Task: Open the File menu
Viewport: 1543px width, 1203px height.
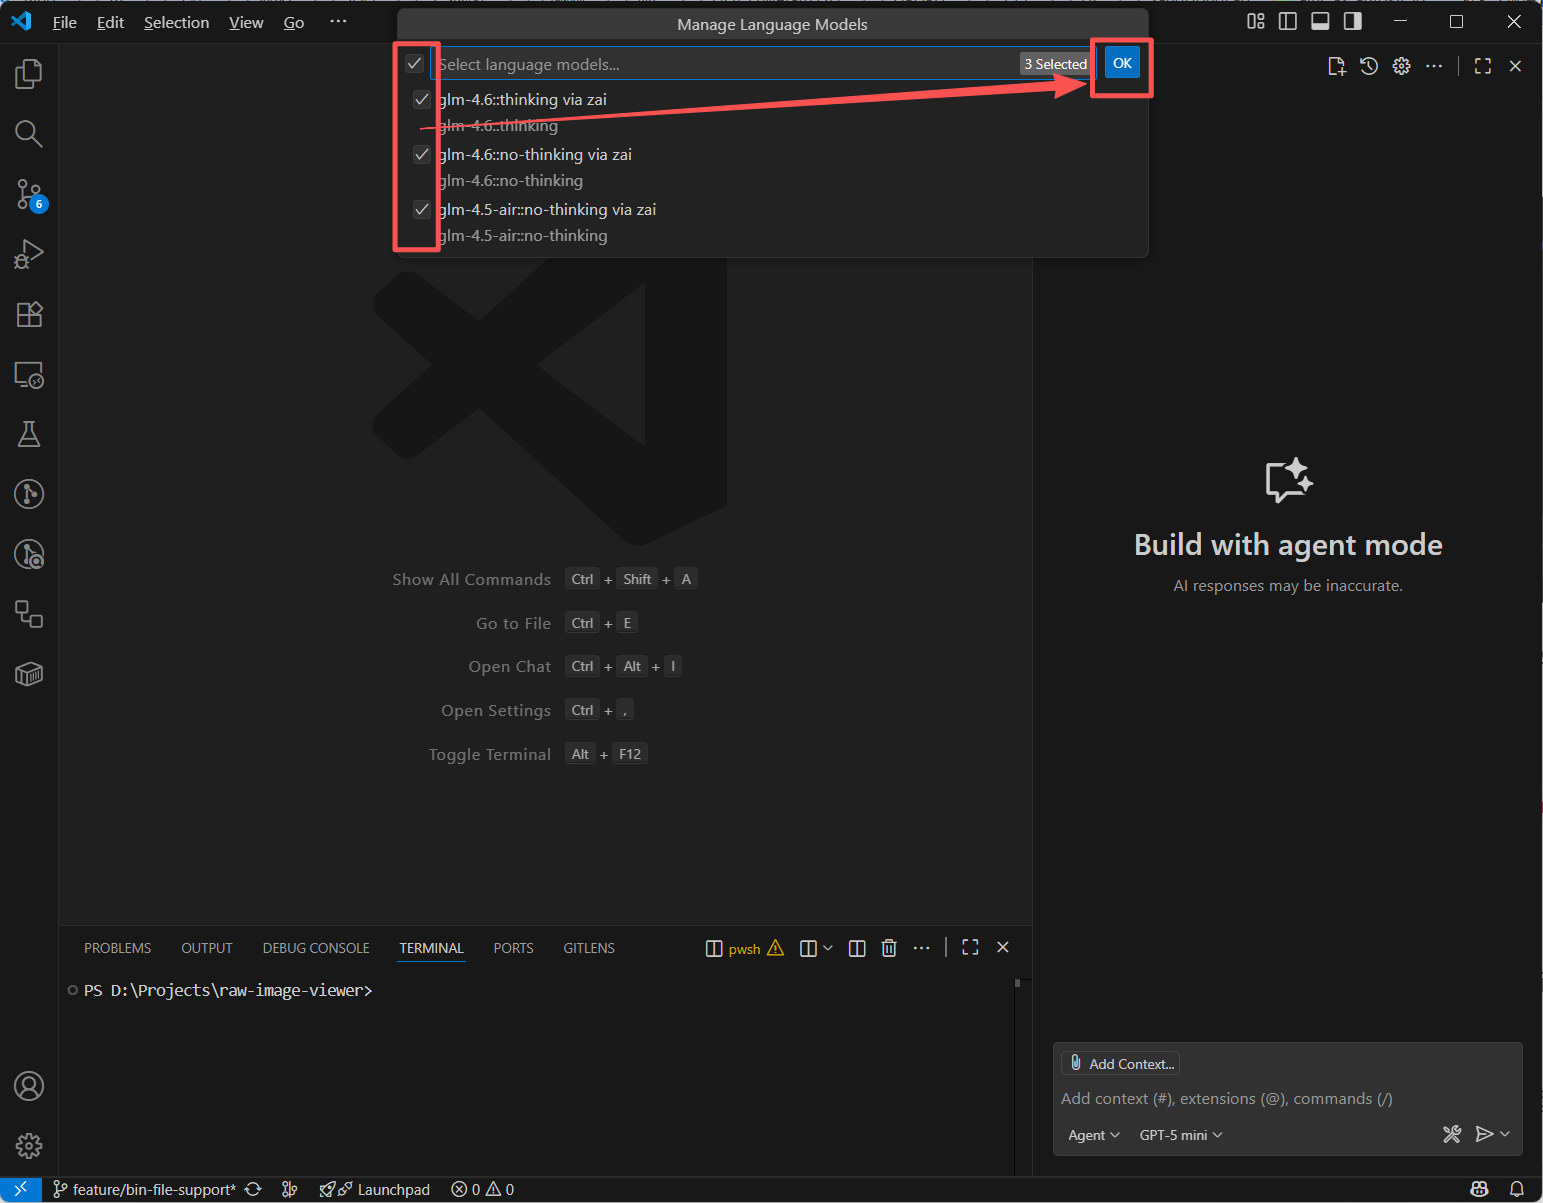Action: pos(65,22)
